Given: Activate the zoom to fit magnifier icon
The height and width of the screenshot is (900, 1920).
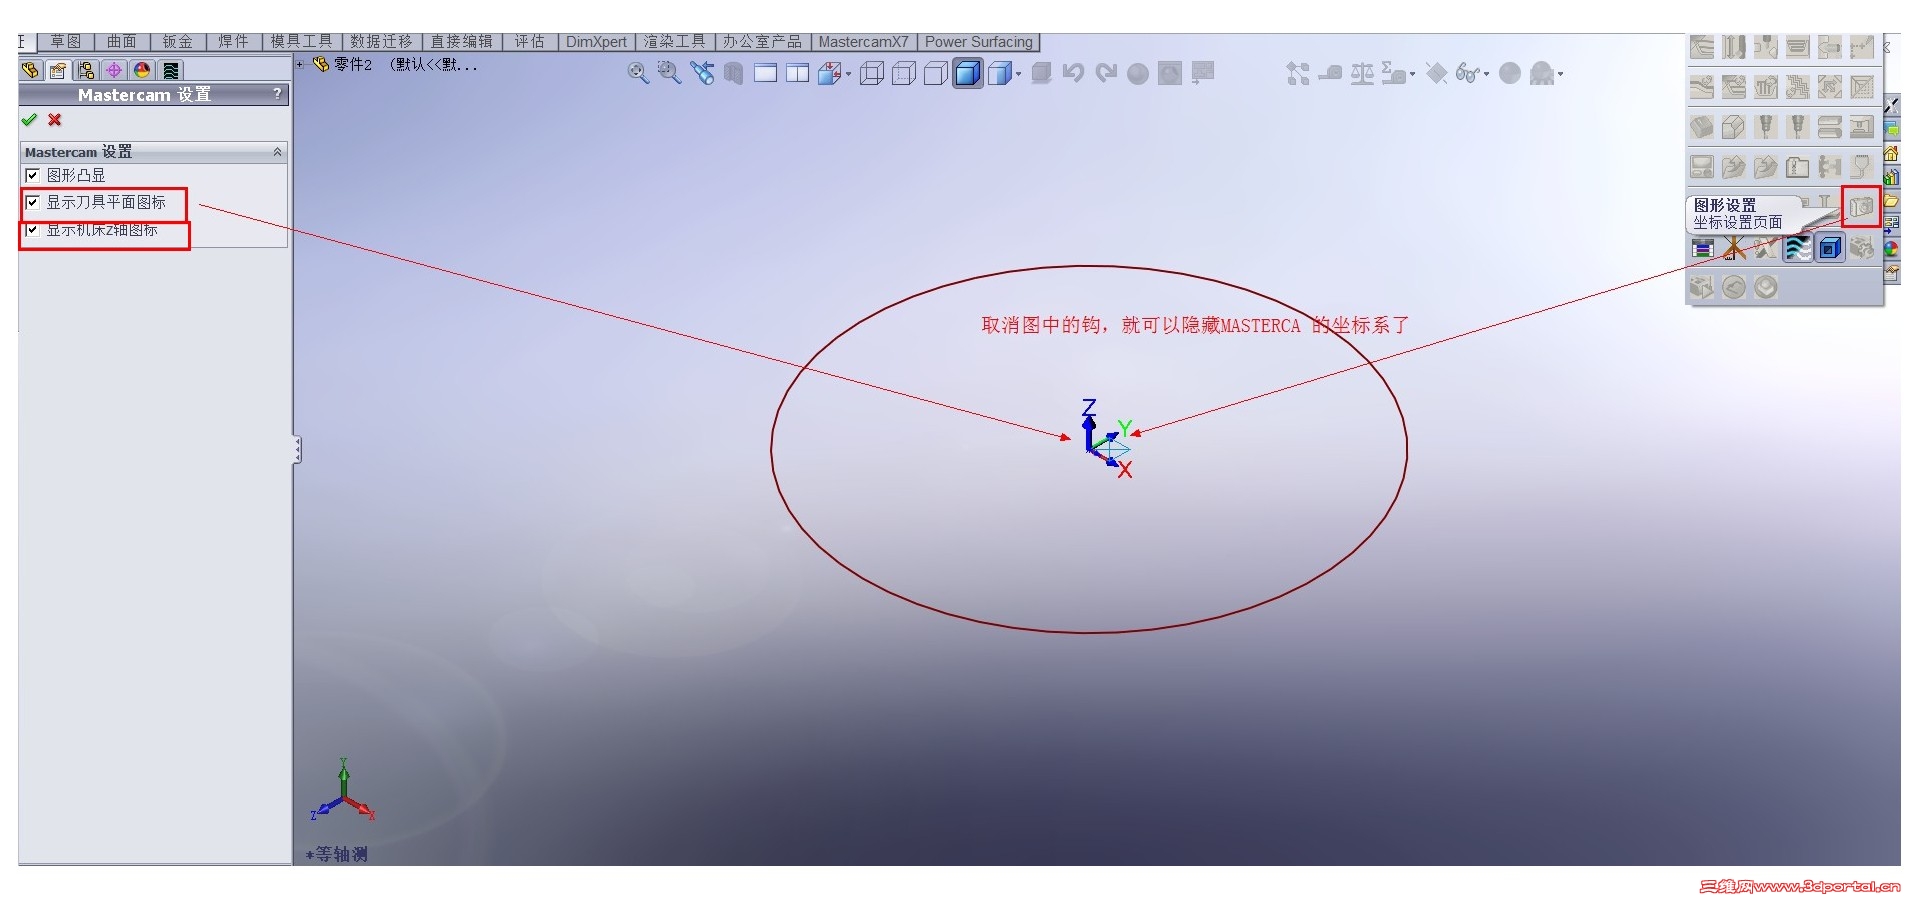Looking at the screenshot, I should [637, 73].
